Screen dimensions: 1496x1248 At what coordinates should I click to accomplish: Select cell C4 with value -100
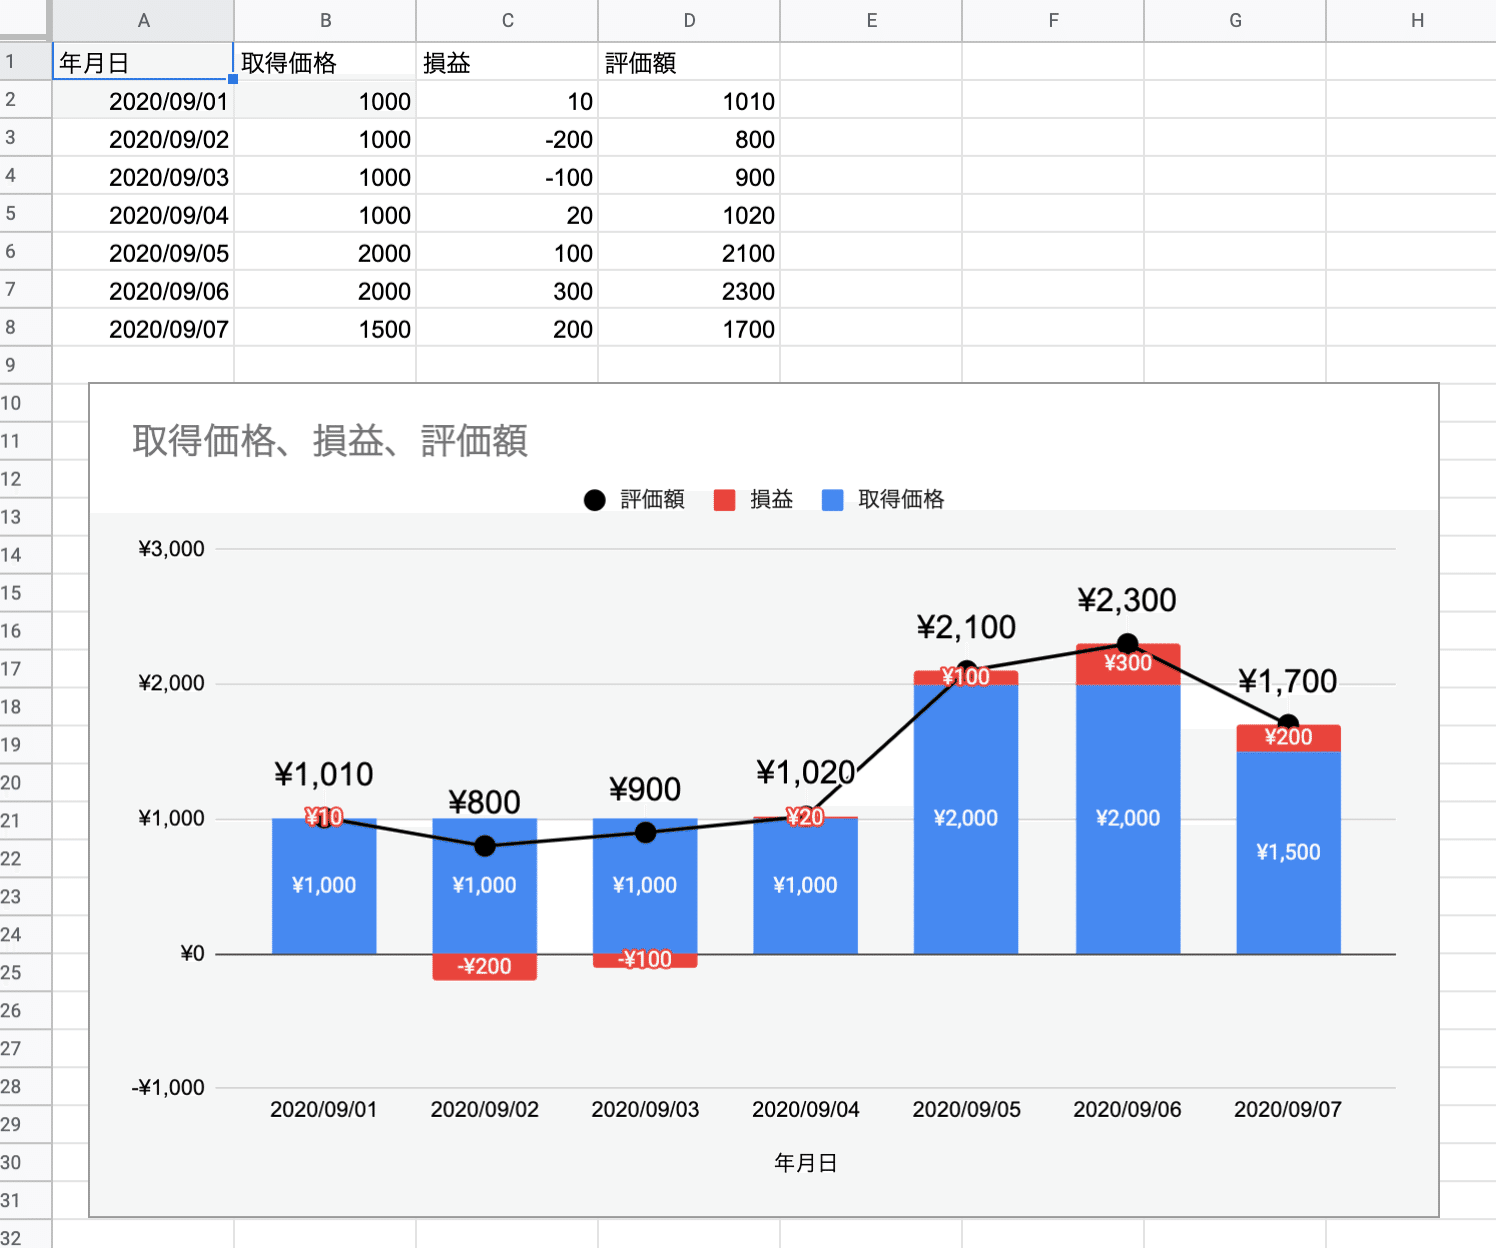click(x=507, y=177)
